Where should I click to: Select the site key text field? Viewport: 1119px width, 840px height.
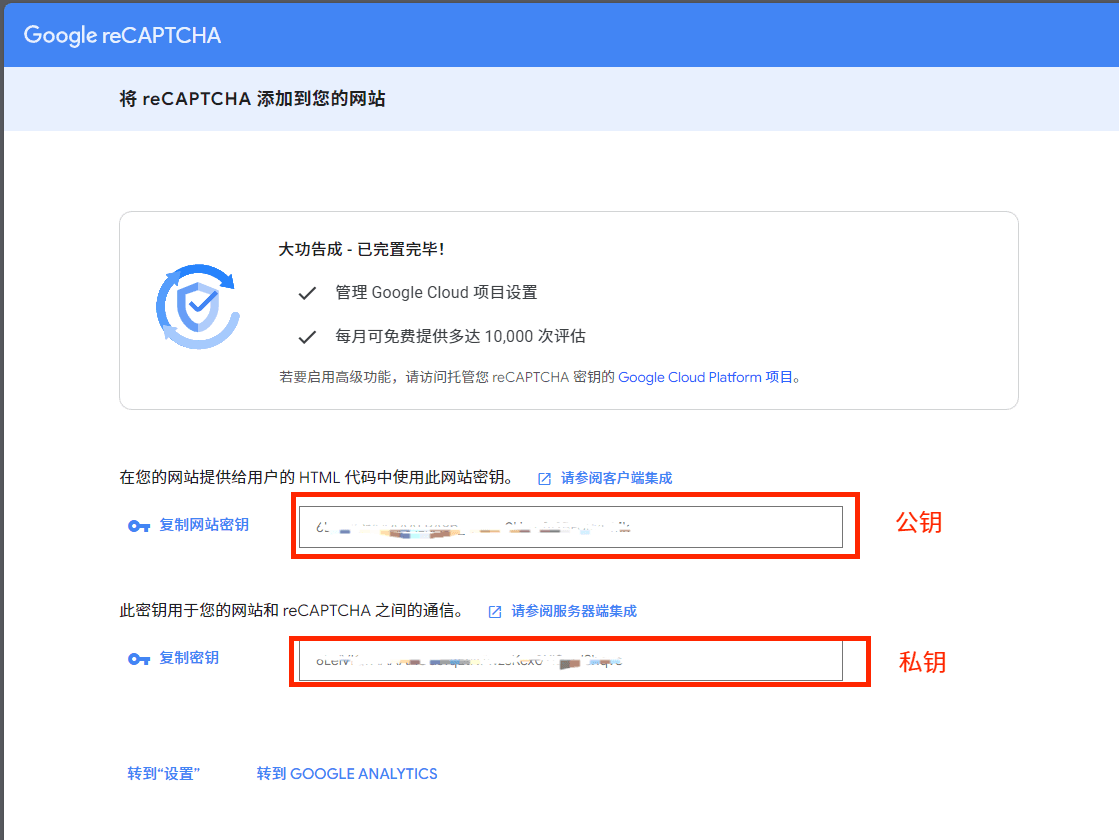570,527
